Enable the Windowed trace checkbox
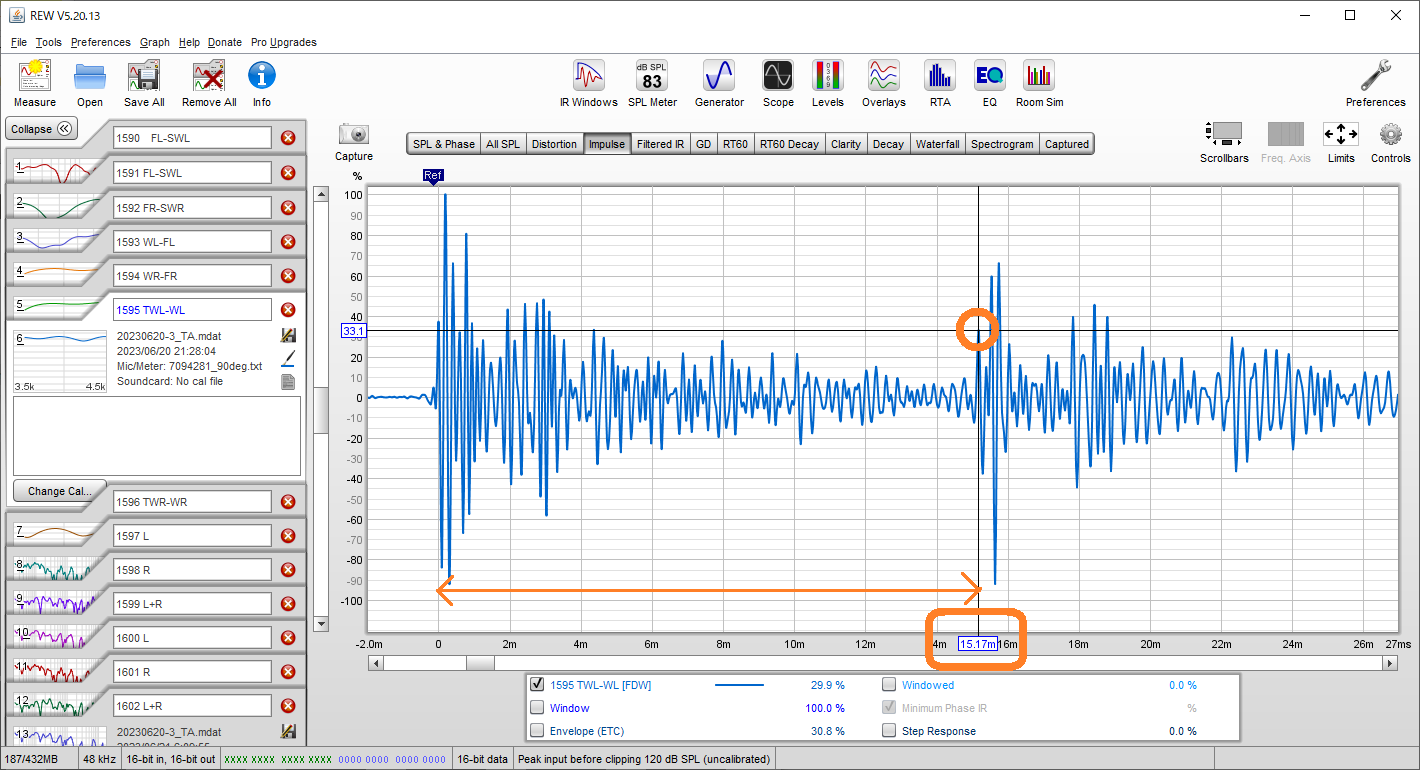Viewport: 1420px width, 770px height. tap(889, 685)
